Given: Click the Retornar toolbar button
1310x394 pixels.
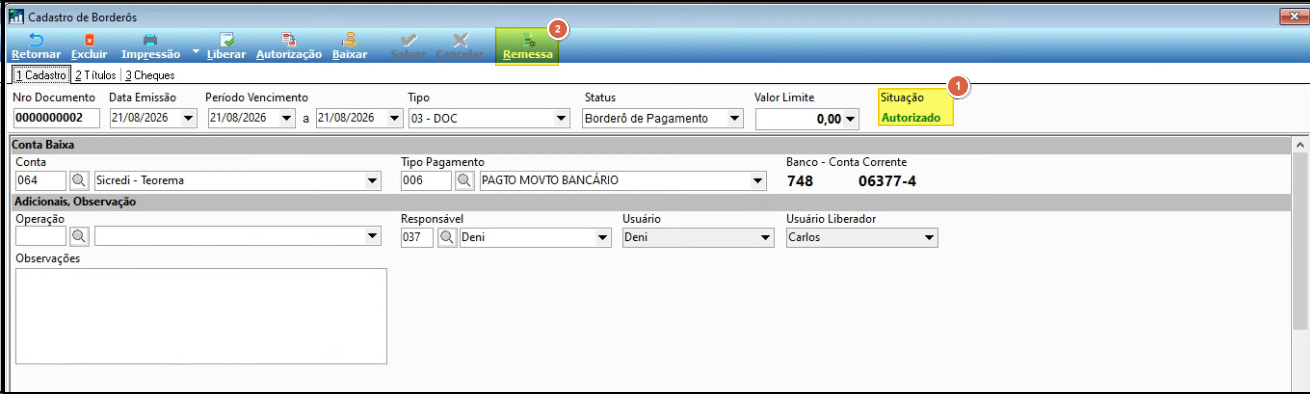Looking at the screenshot, I should pos(36,47).
